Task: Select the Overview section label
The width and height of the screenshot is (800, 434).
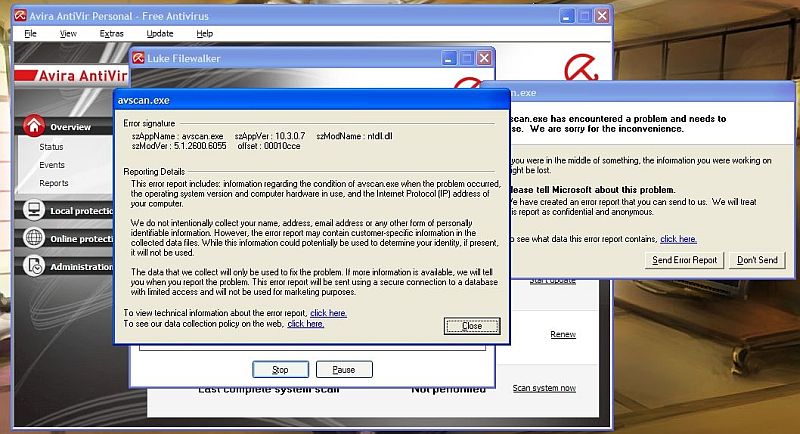Action: click(70, 127)
